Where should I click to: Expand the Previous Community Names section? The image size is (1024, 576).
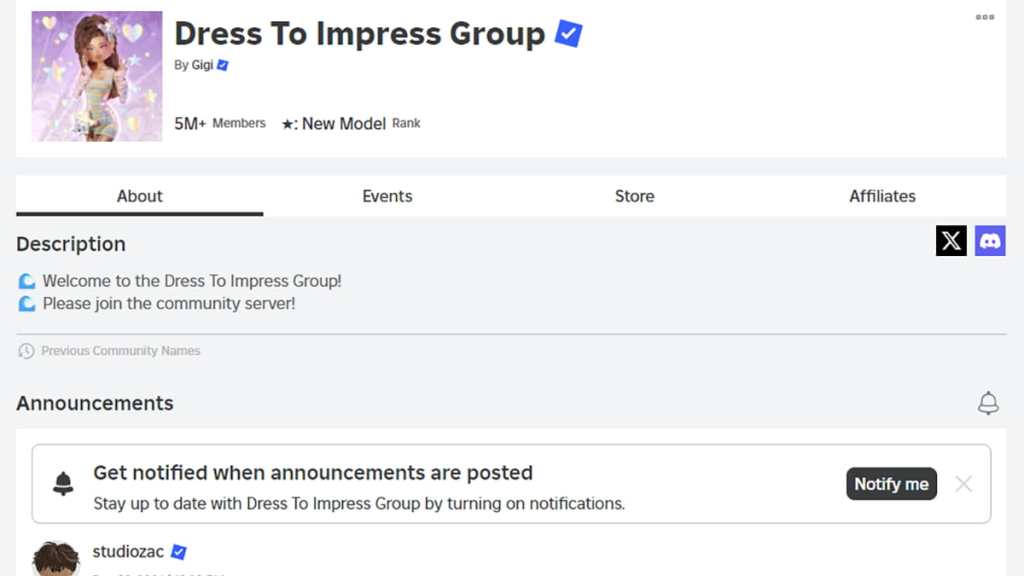tap(120, 351)
